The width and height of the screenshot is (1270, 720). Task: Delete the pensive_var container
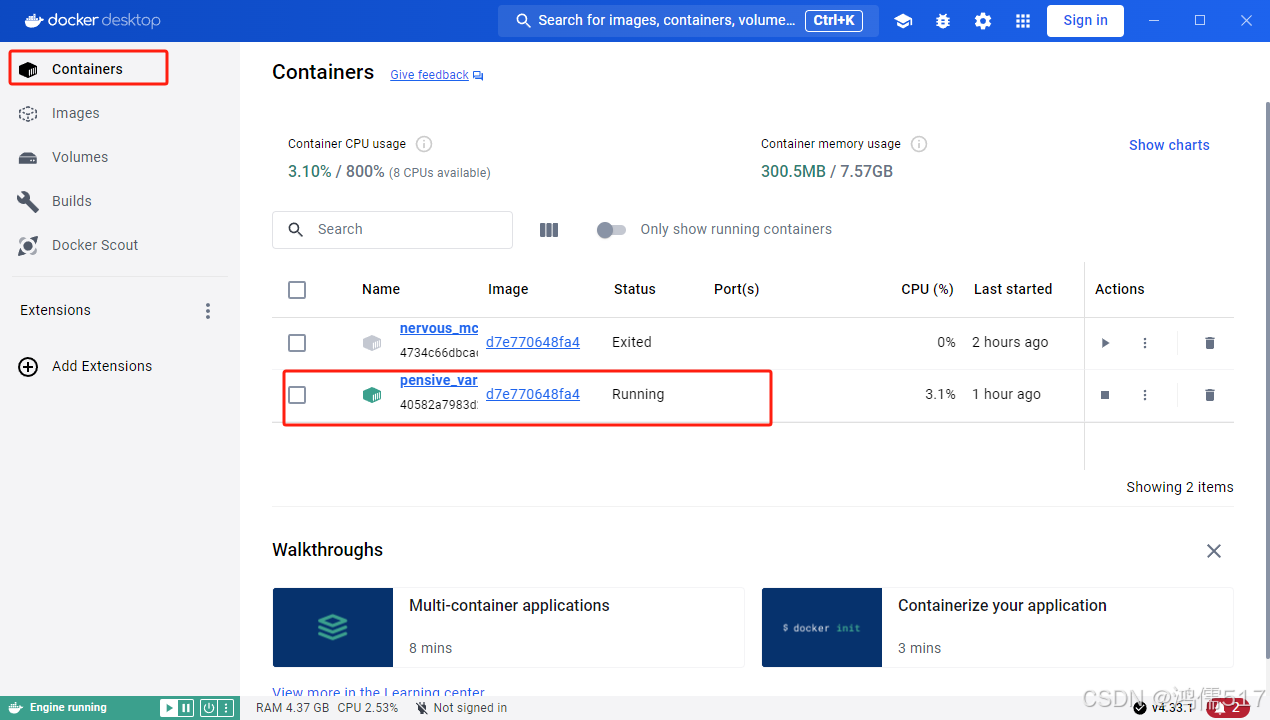pyautogui.click(x=1210, y=395)
